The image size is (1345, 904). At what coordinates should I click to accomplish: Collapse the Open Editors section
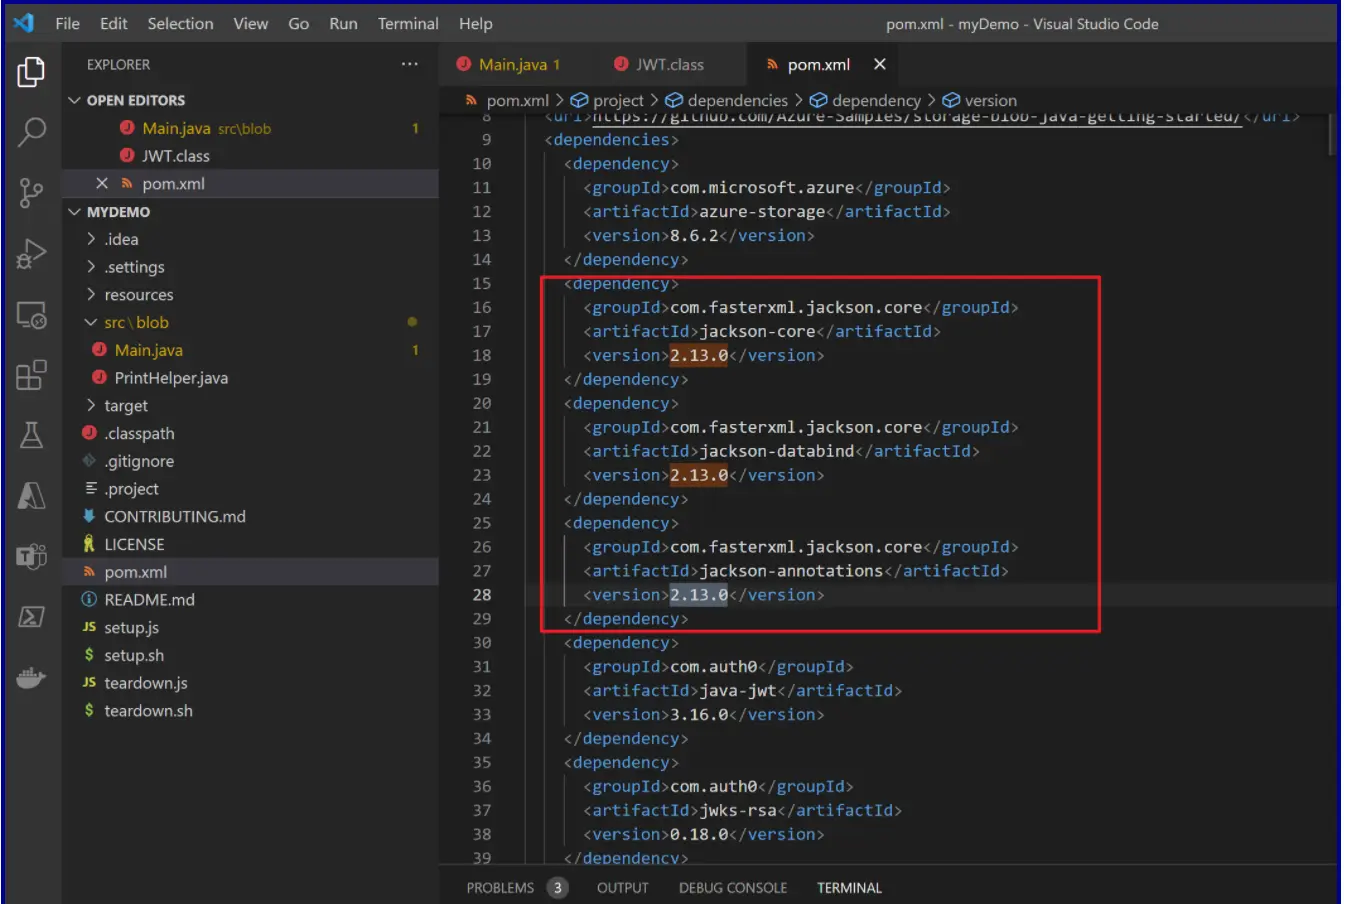click(74, 100)
